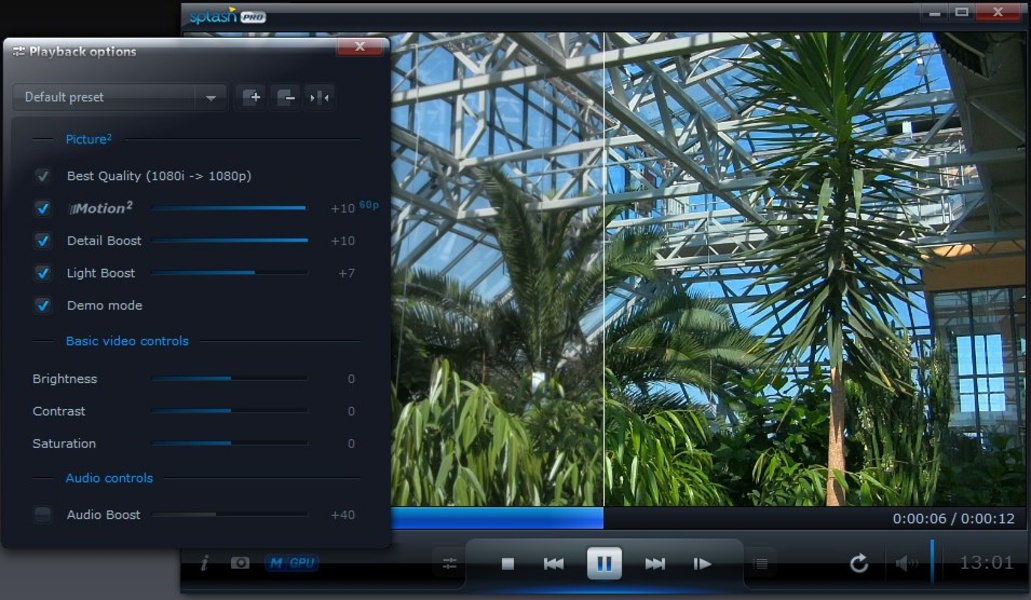Maximize the Splash player window
This screenshot has height=600, width=1031.
[x=962, y=12]
